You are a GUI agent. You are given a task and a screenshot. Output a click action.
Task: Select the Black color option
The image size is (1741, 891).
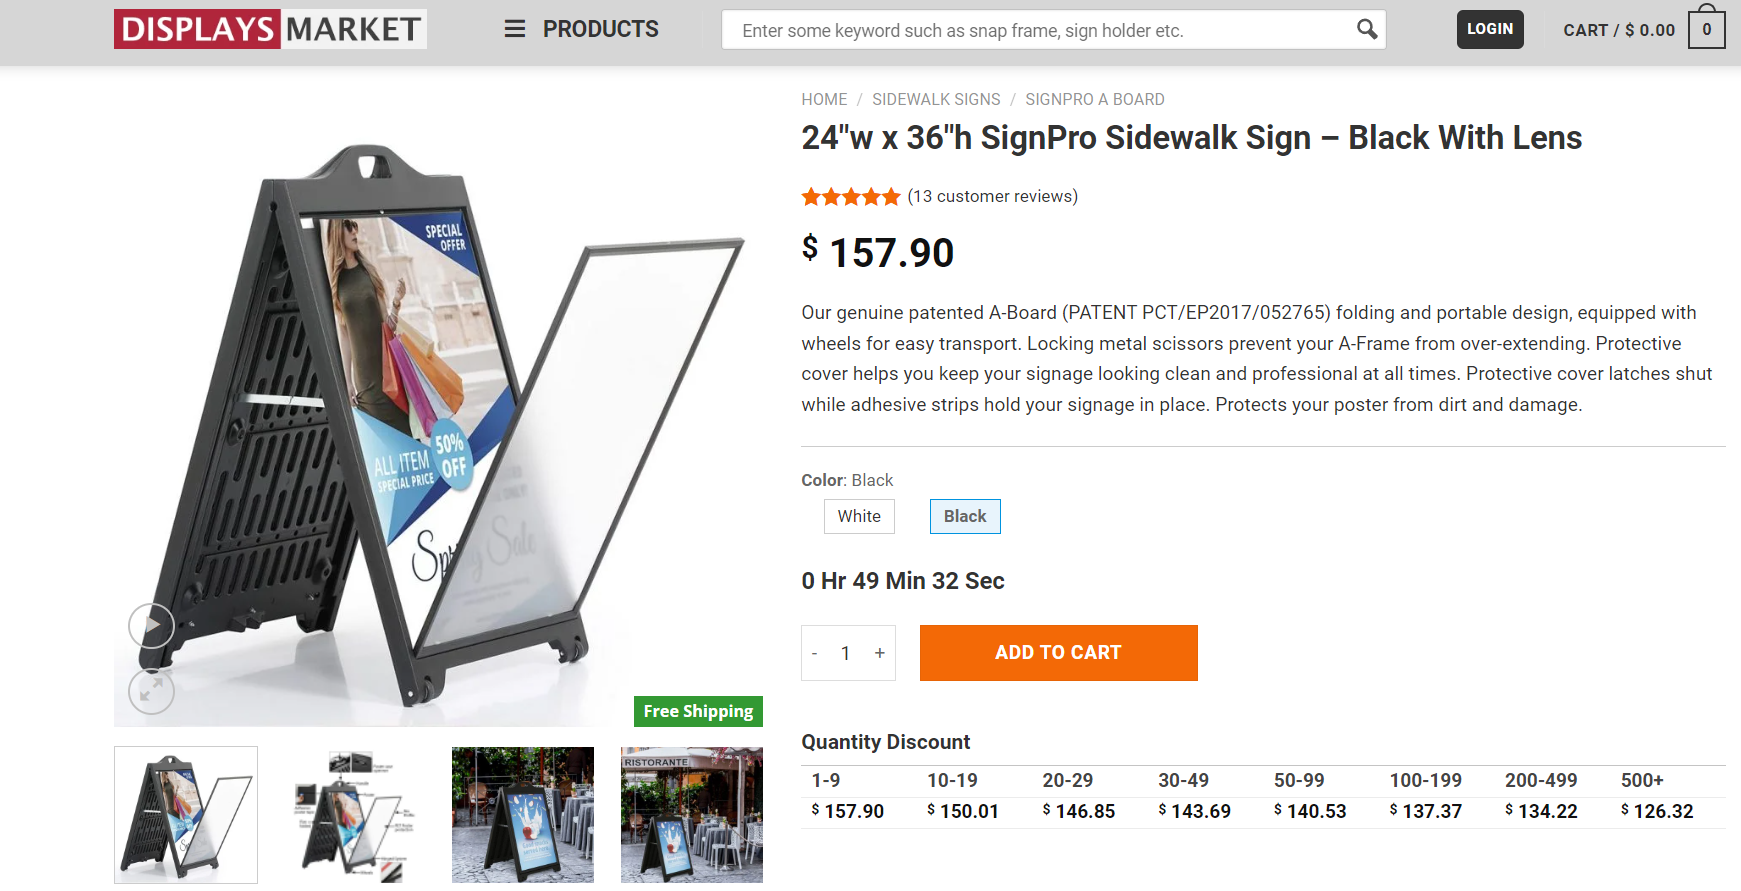pyautogui.click(x=965, y=516)
